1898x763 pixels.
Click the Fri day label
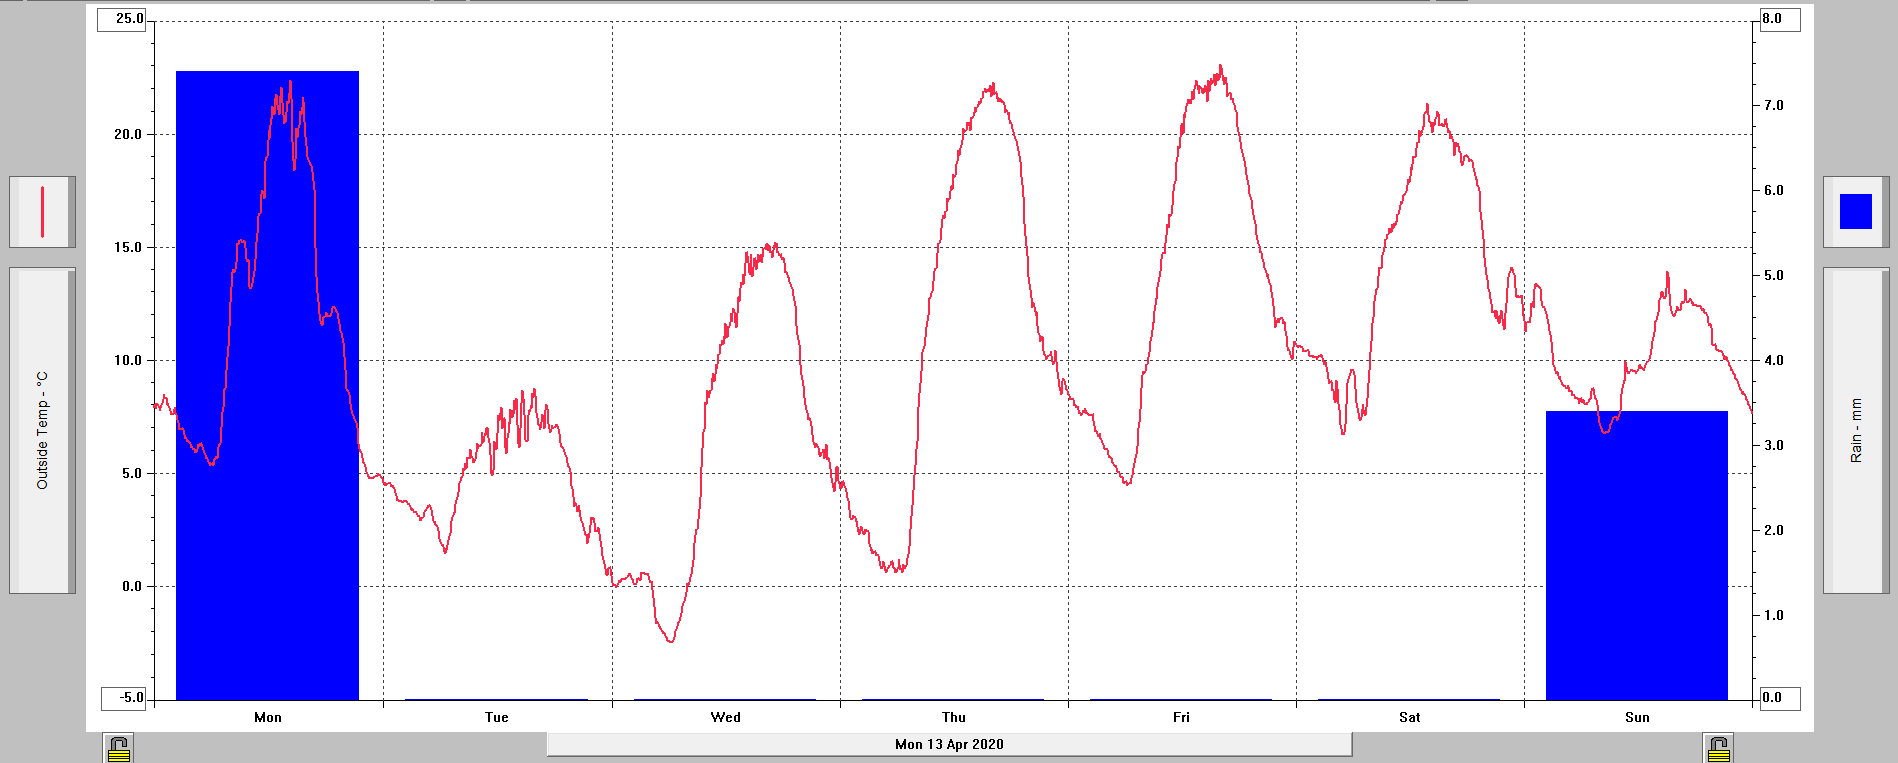pos(1182,717)
